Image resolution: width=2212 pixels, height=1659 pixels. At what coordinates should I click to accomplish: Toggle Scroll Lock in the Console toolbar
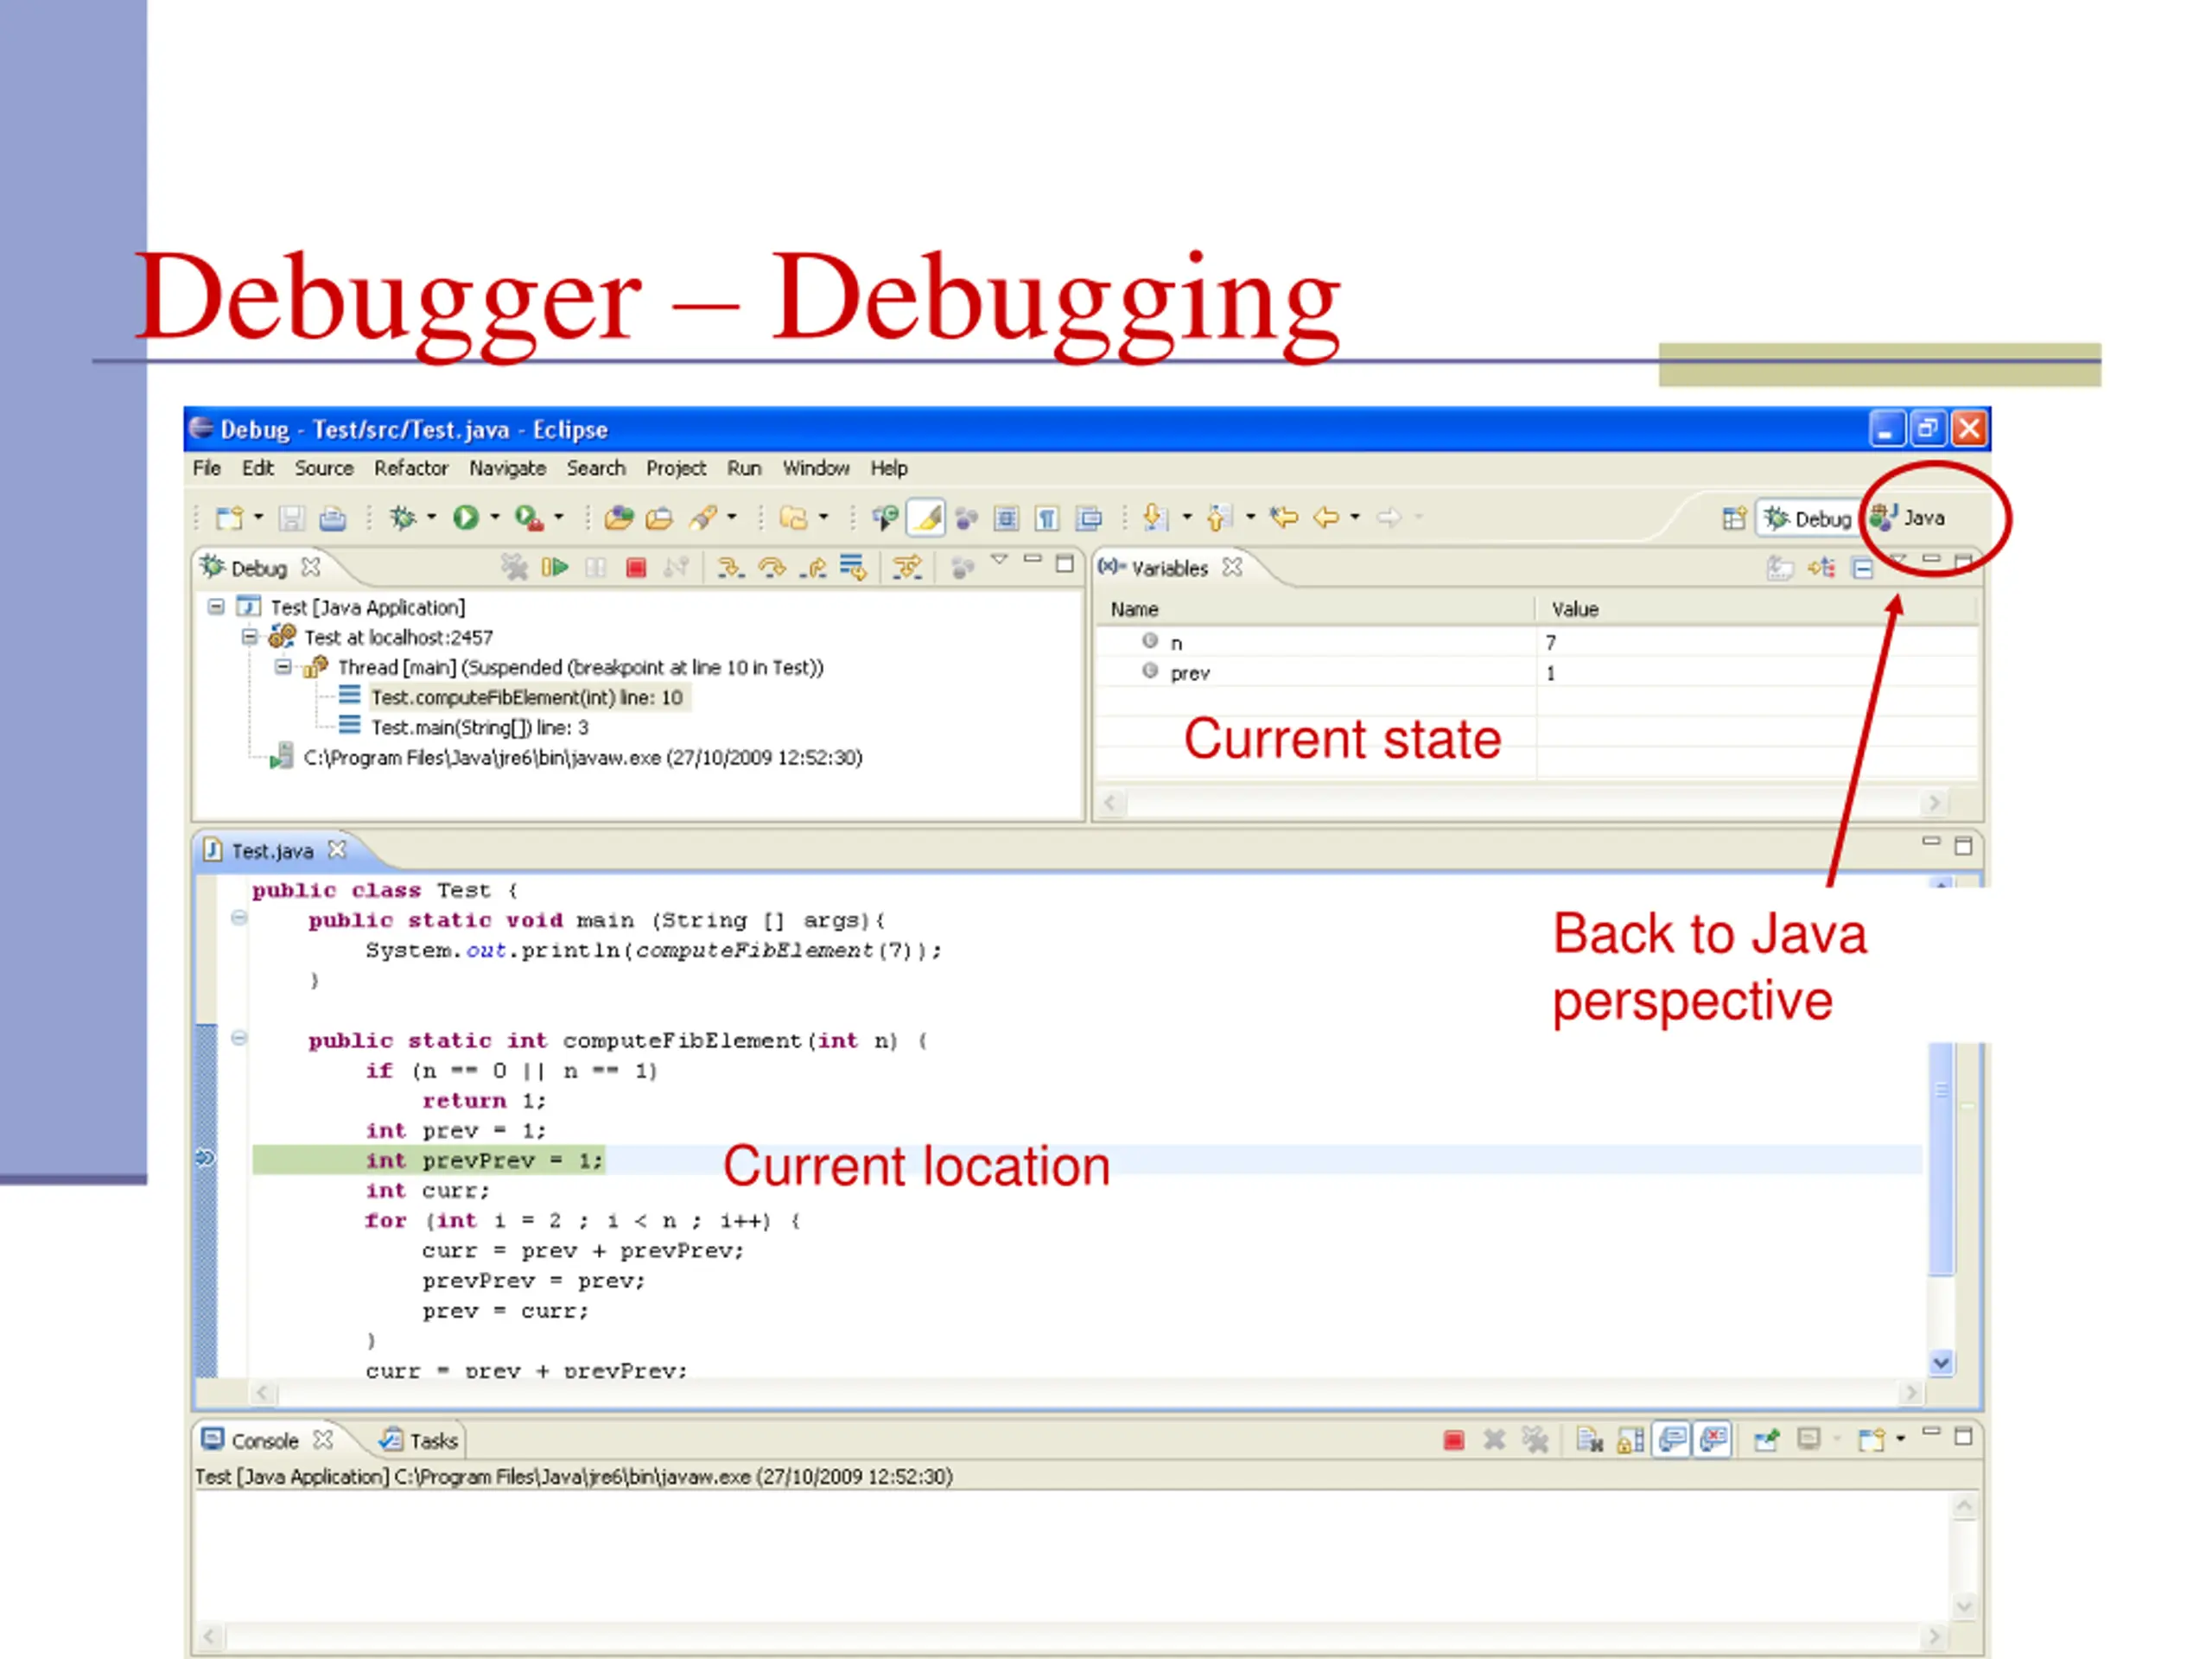click(1630, 1440)
